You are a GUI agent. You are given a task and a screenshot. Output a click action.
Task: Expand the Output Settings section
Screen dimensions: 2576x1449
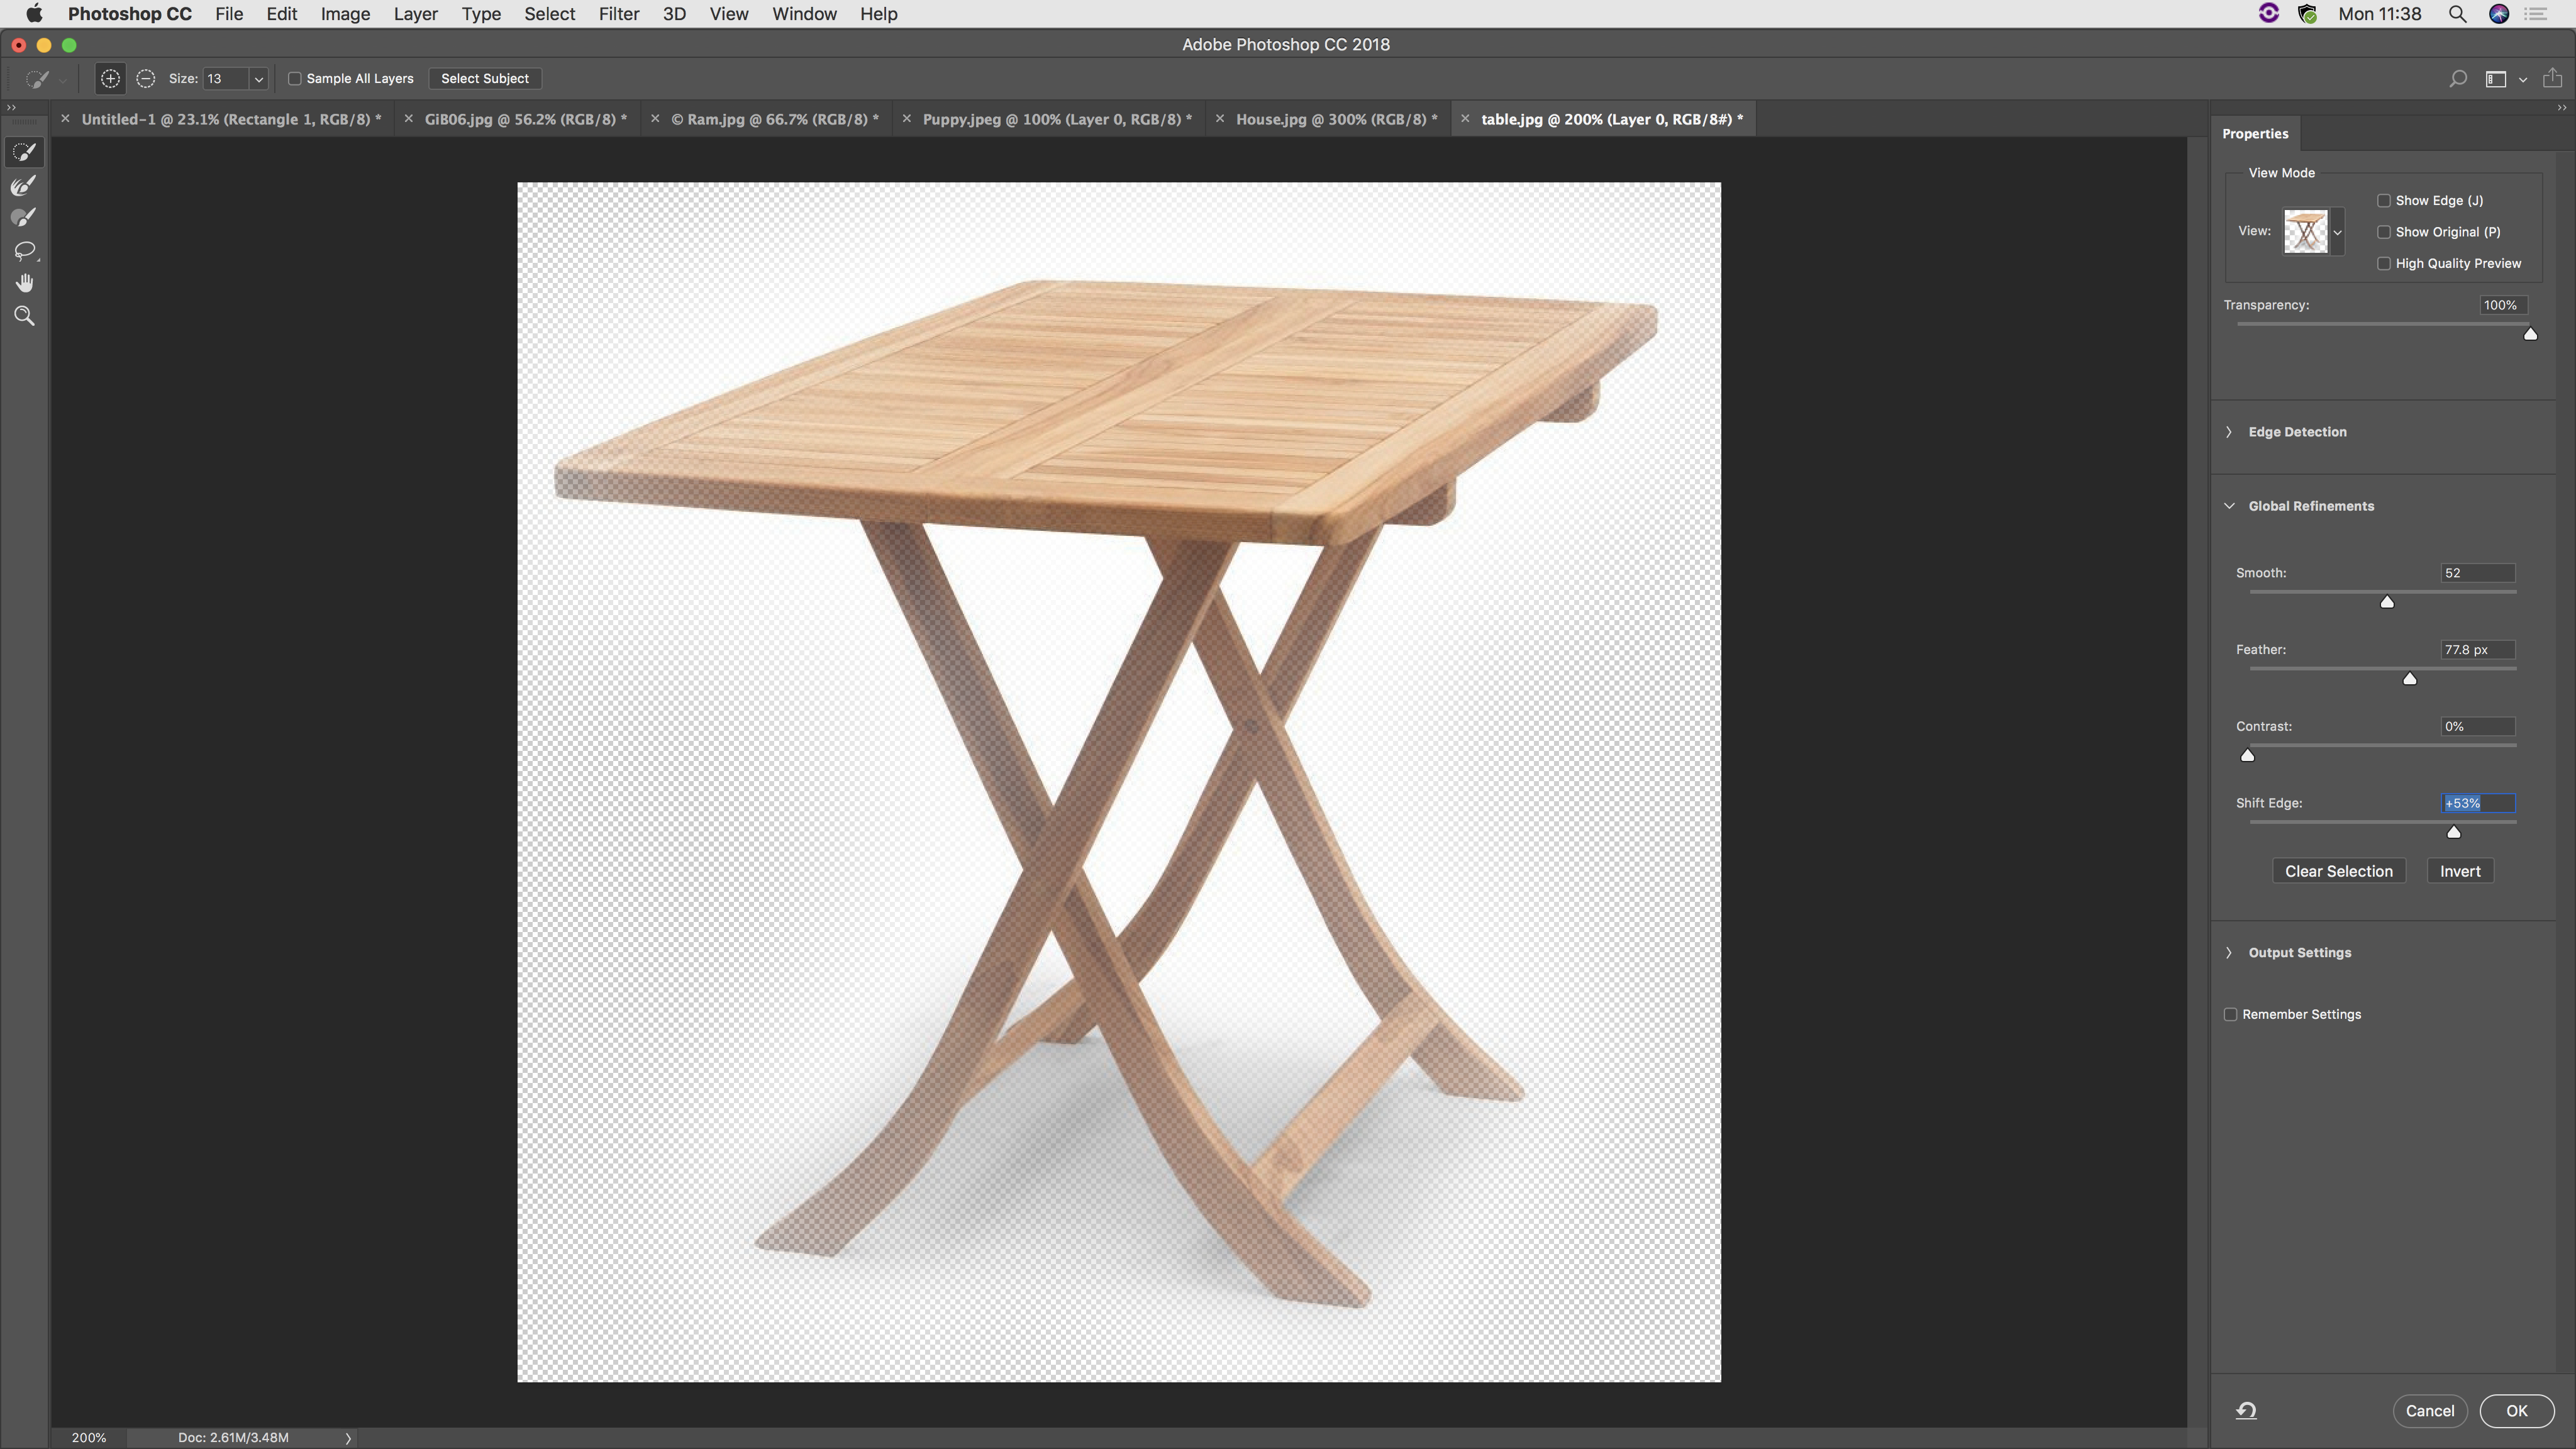click(2229, 953)
